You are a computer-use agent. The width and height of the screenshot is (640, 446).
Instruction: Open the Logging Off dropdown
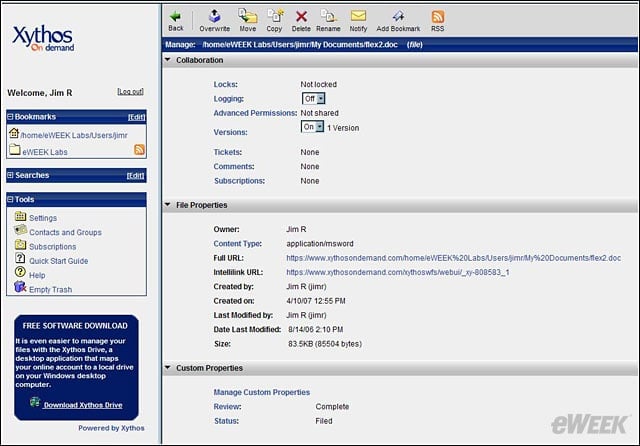(313, 99)
